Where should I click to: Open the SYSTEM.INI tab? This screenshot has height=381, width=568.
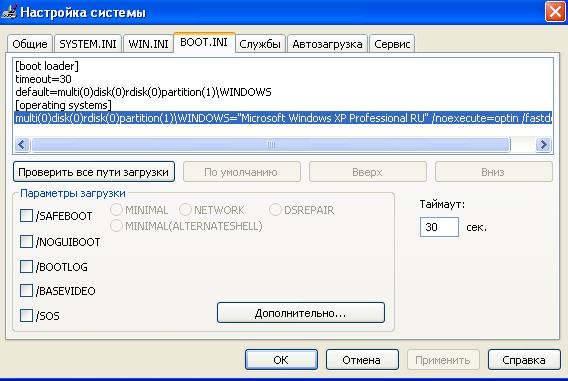(x=88, y=44)
